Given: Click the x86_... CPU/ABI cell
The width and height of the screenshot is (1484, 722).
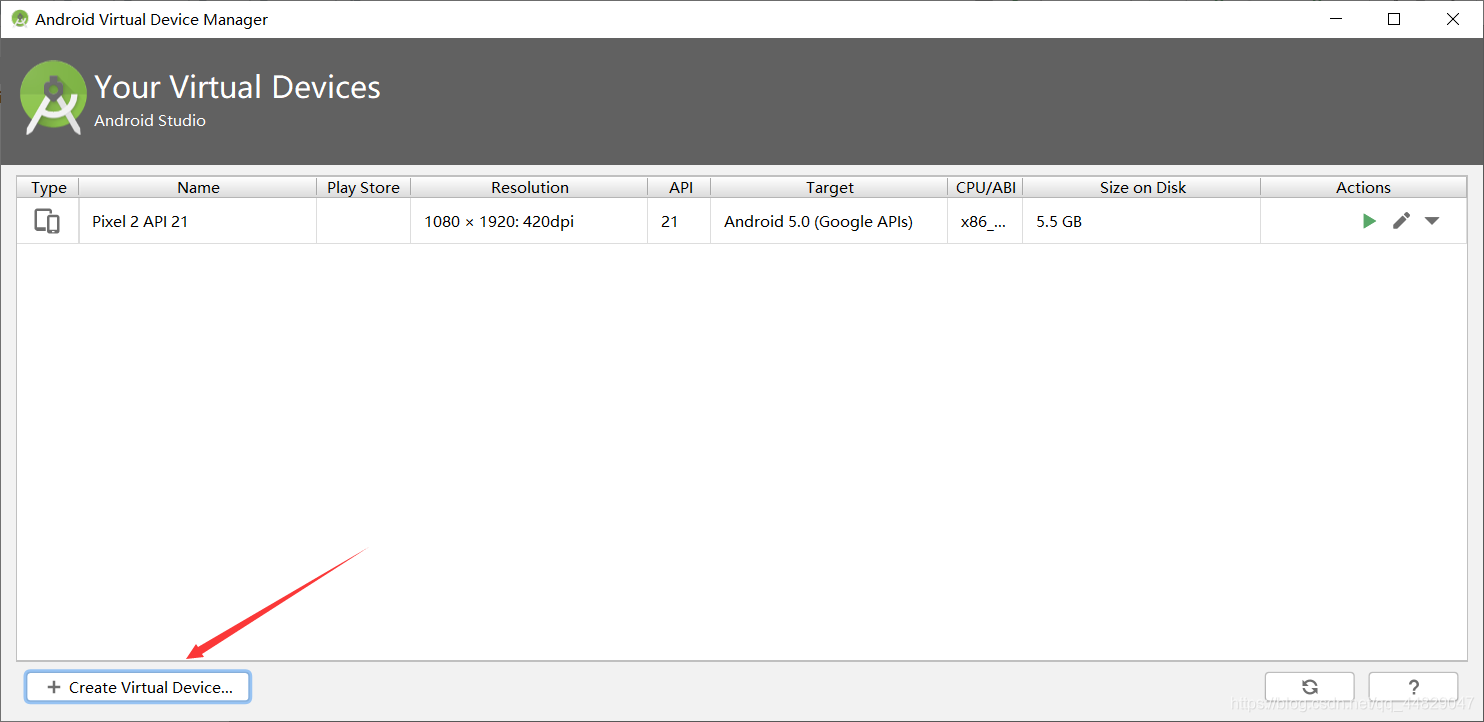Looking at the screenshot, I should [985, 221].
